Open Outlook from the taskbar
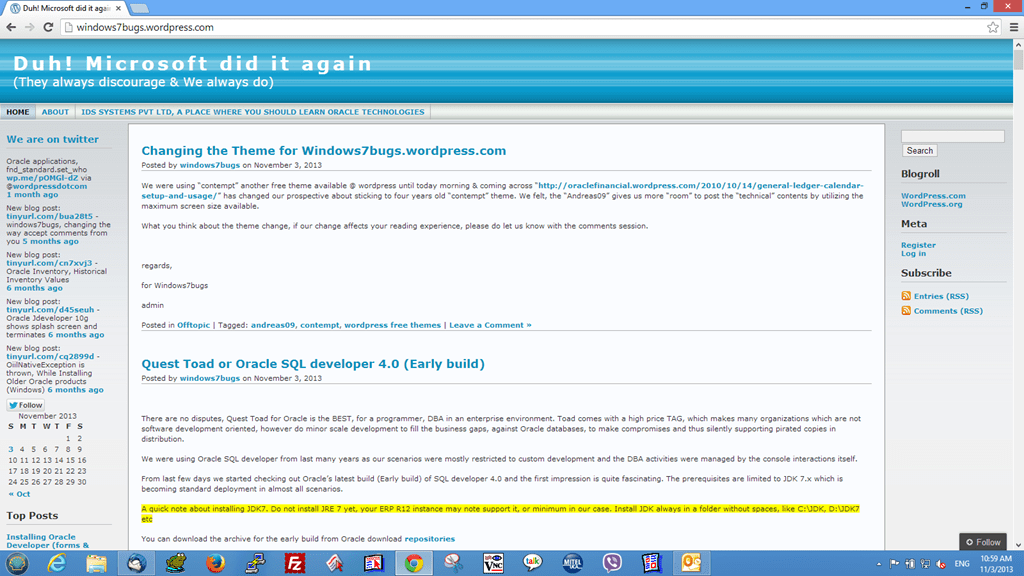This screenshot has width=1024, height=576. click(691, 563)
